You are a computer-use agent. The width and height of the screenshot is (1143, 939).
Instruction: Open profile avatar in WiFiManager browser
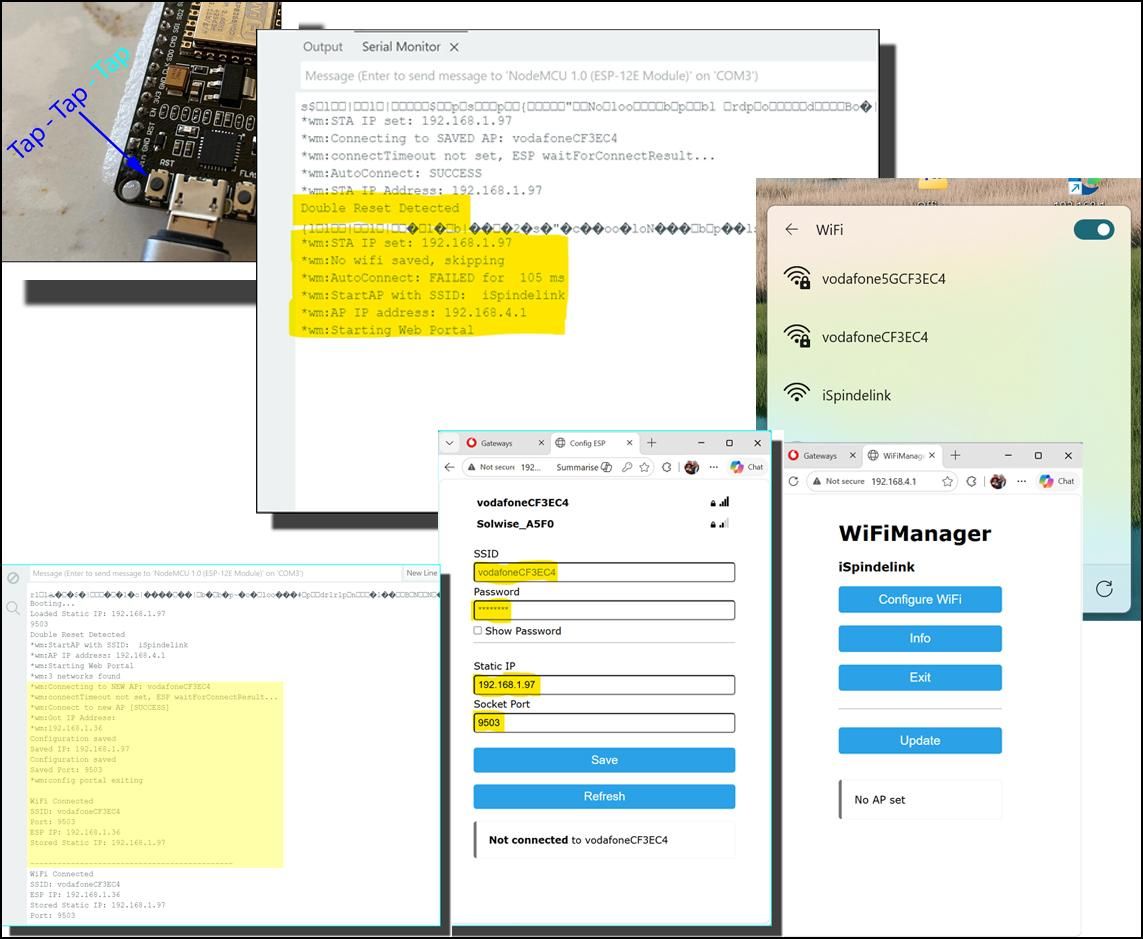998,481
